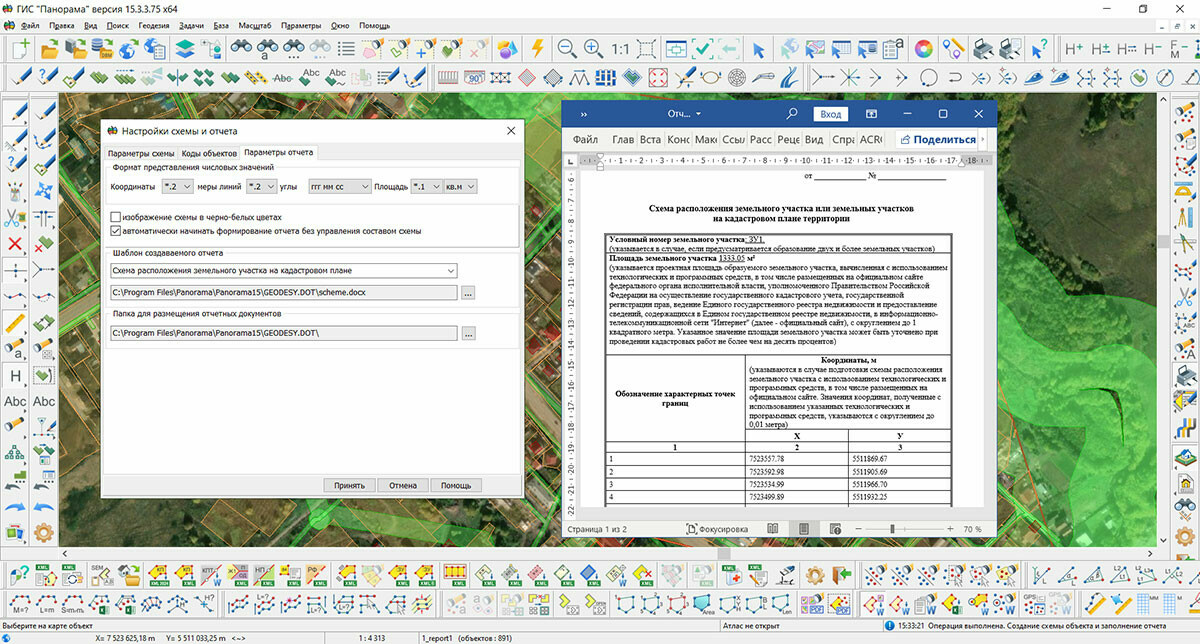Viewport: 1200px width, 644px height.
Task: Click the first printer icon in toolbar
Action: click(x=984, y=47)
